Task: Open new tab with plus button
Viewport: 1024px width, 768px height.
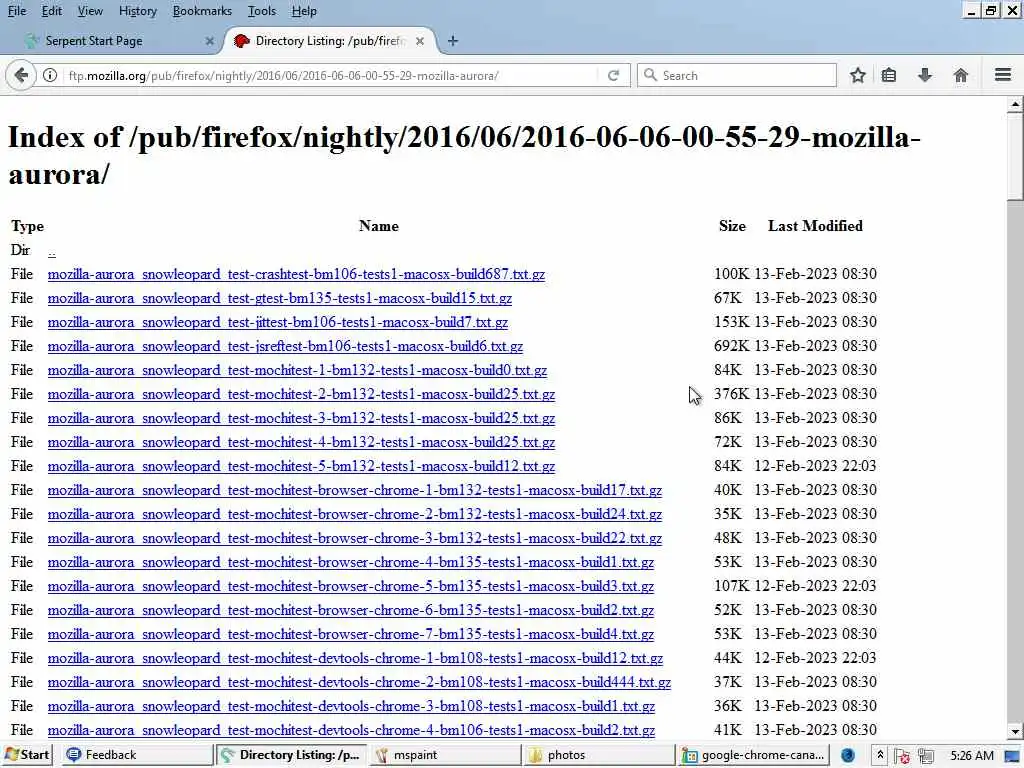Action: tap(453, 41)
